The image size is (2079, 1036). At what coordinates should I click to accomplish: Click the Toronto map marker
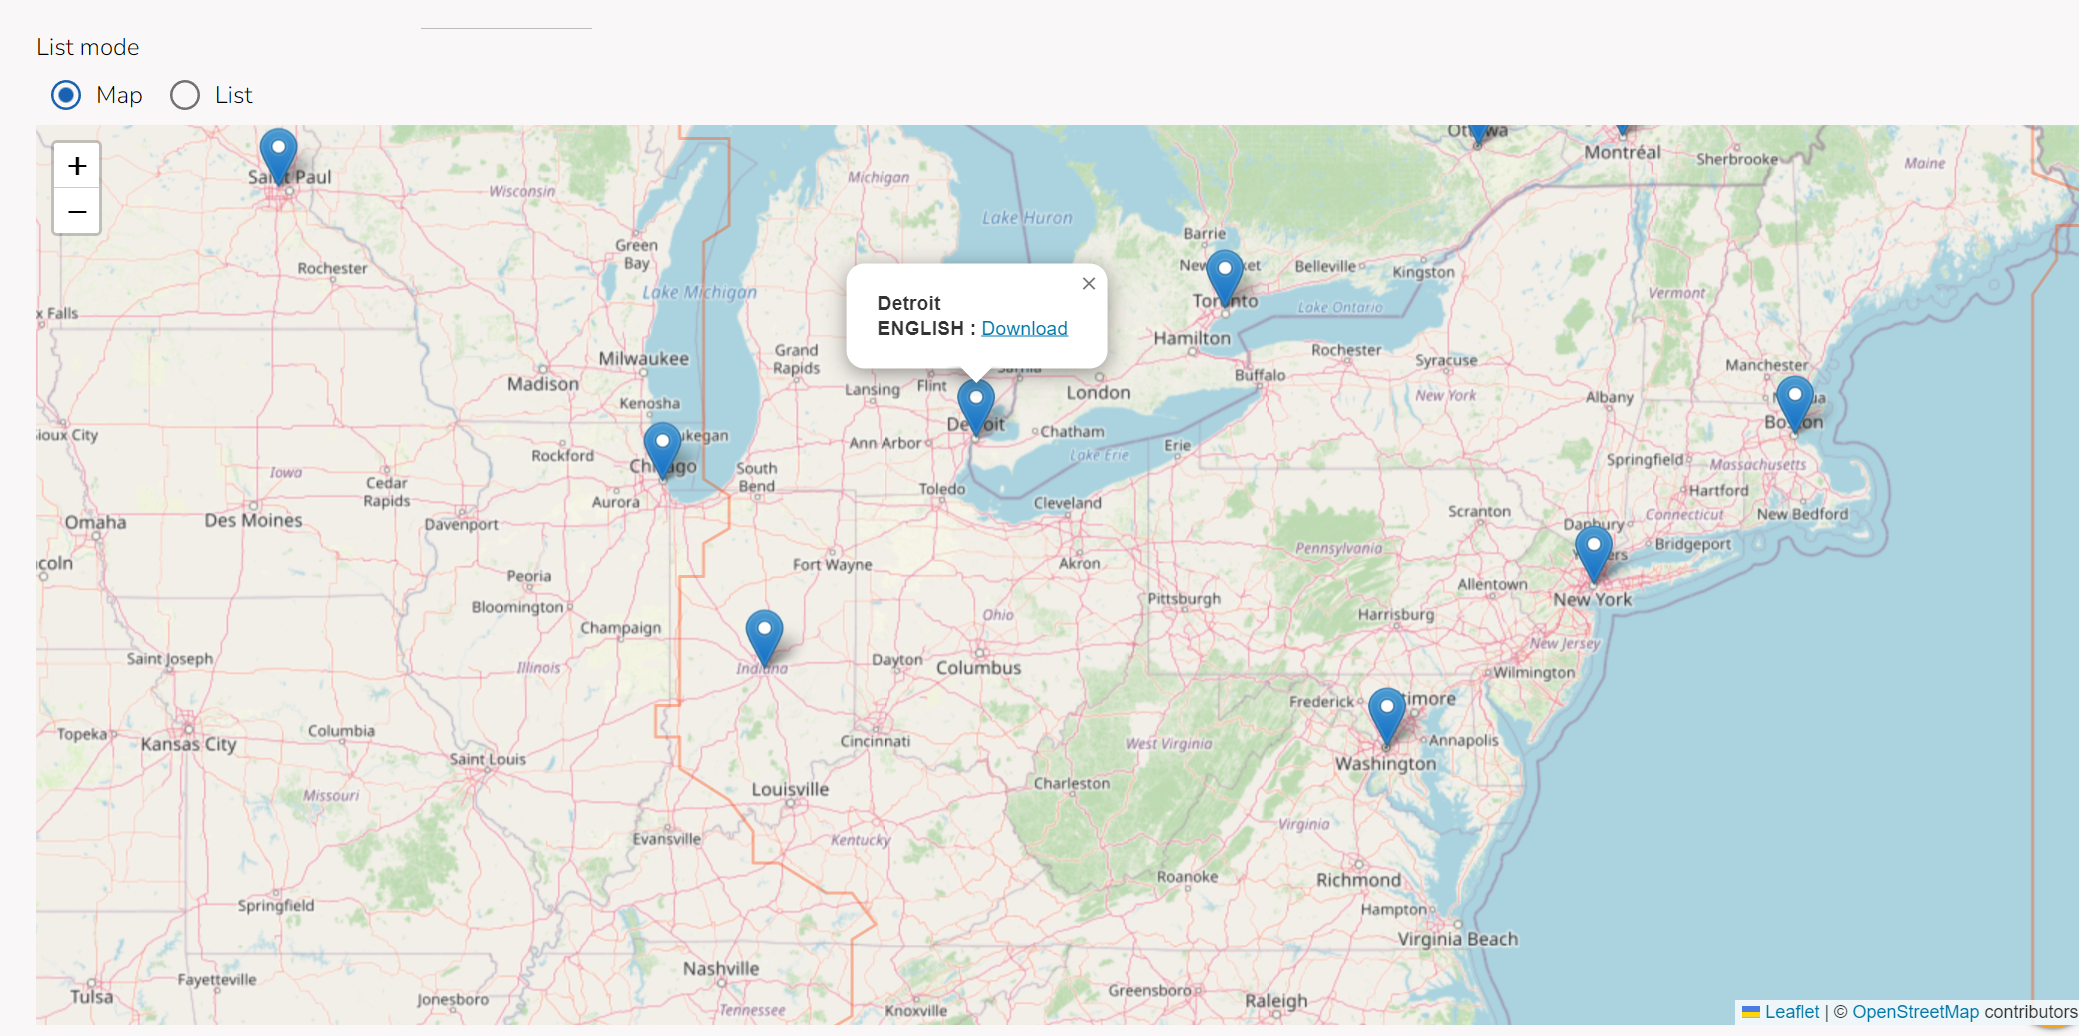coord(1224,275)
